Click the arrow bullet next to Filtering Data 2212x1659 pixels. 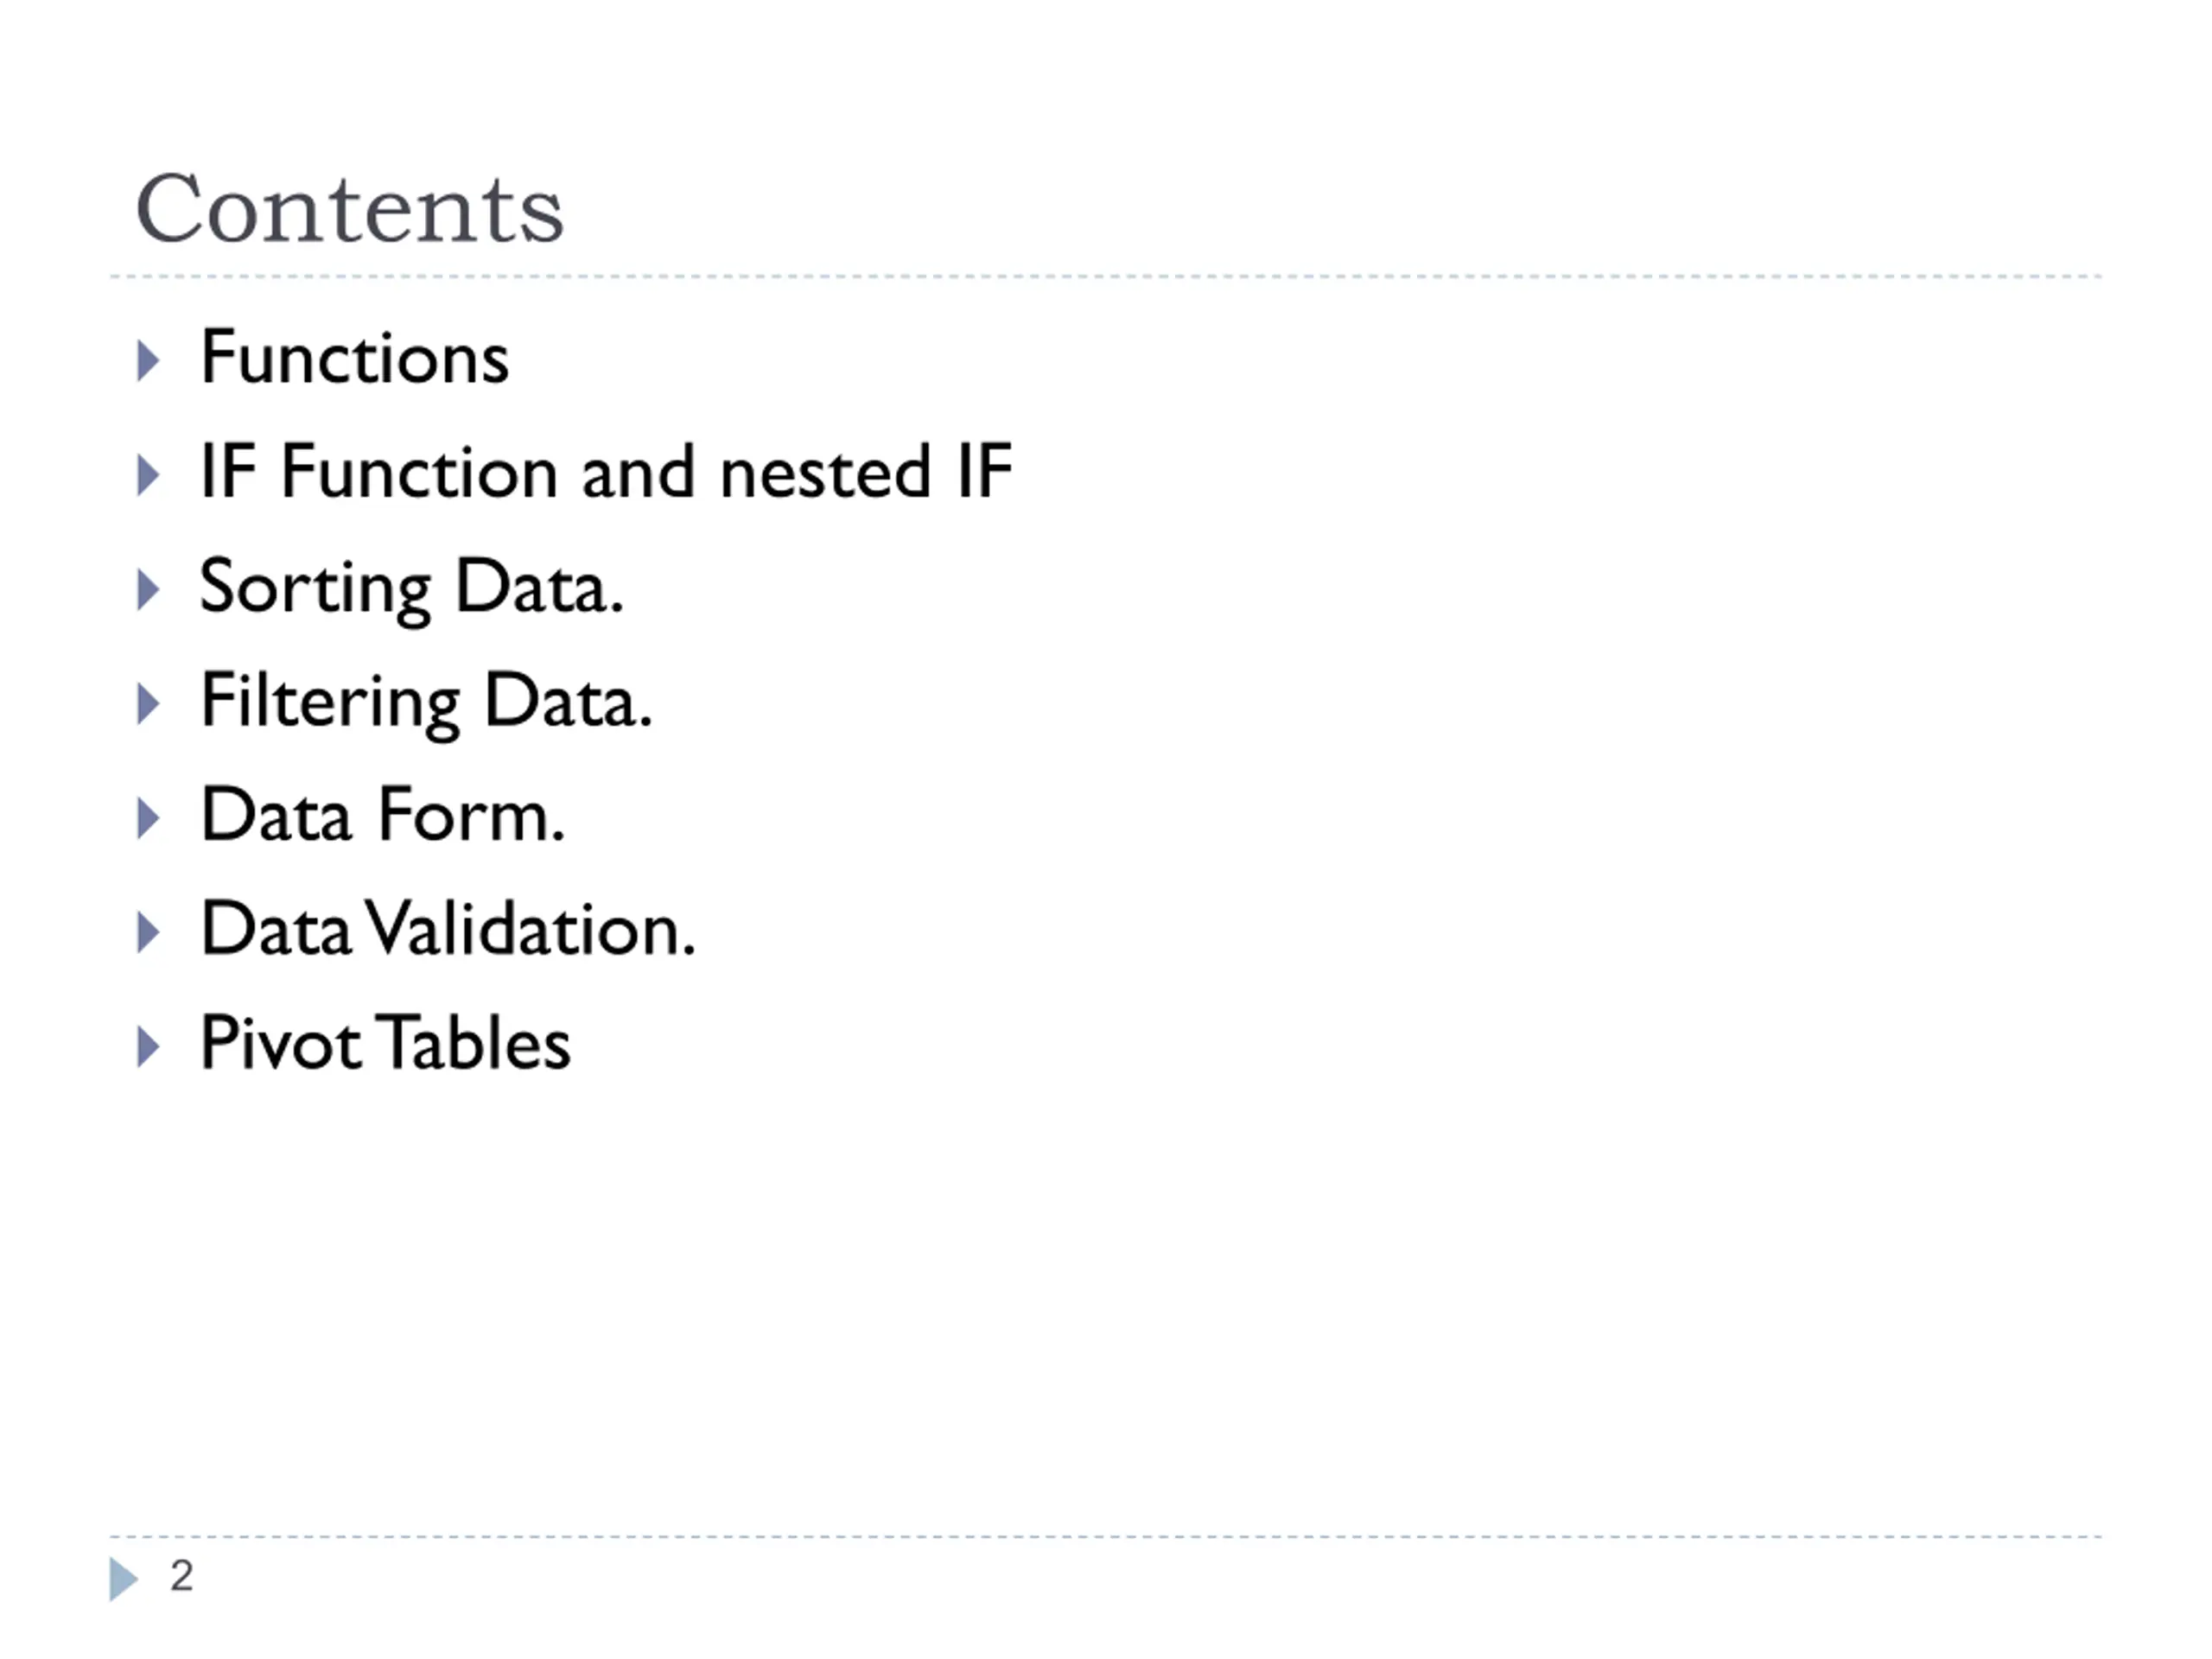click(x=148, y=704)
